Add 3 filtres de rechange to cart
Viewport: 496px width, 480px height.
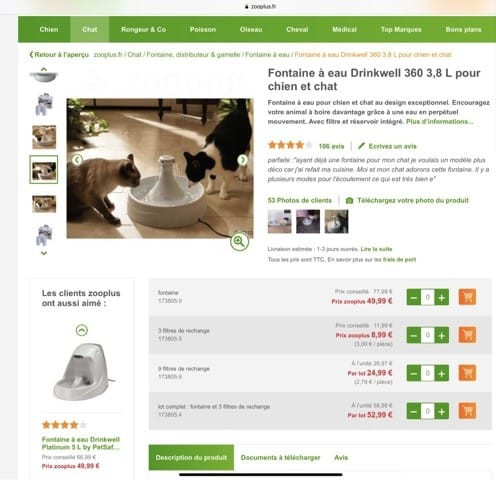467,335
